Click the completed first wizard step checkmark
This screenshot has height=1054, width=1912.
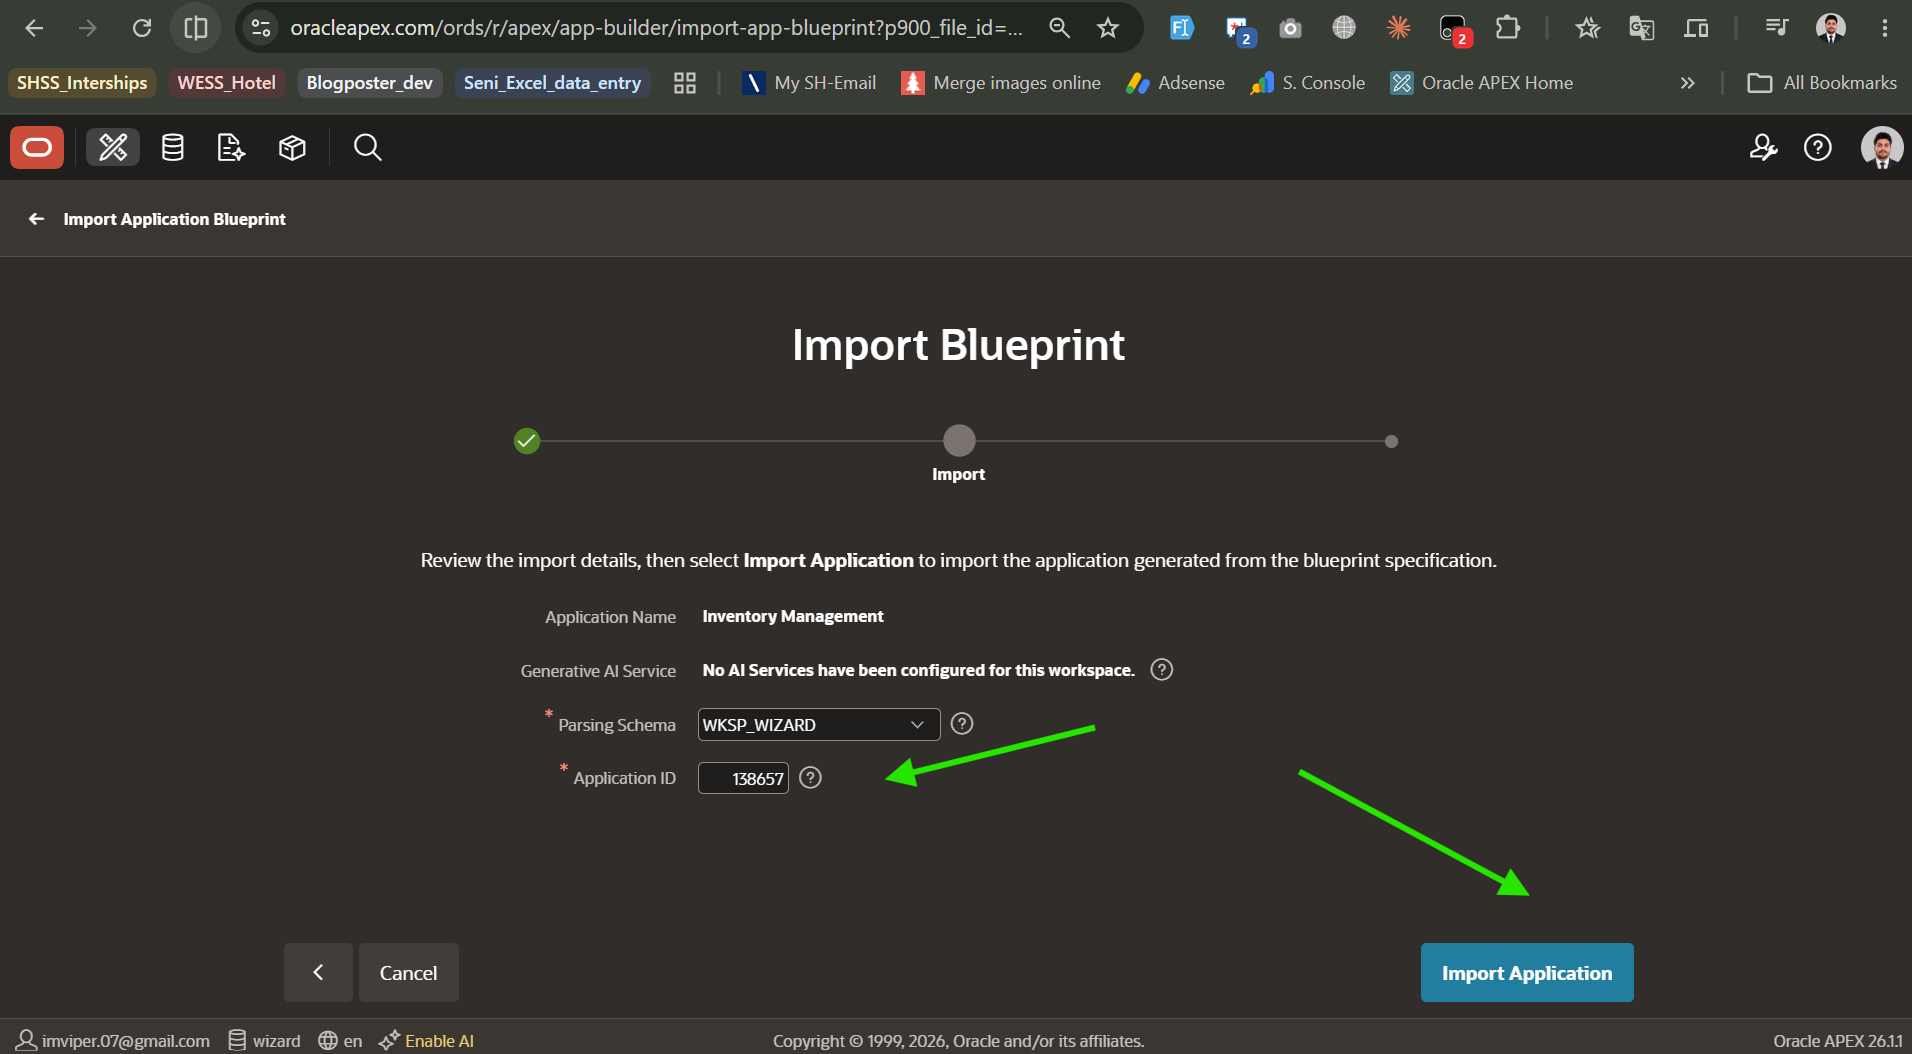pyautogui.click(x=527, y=441)
